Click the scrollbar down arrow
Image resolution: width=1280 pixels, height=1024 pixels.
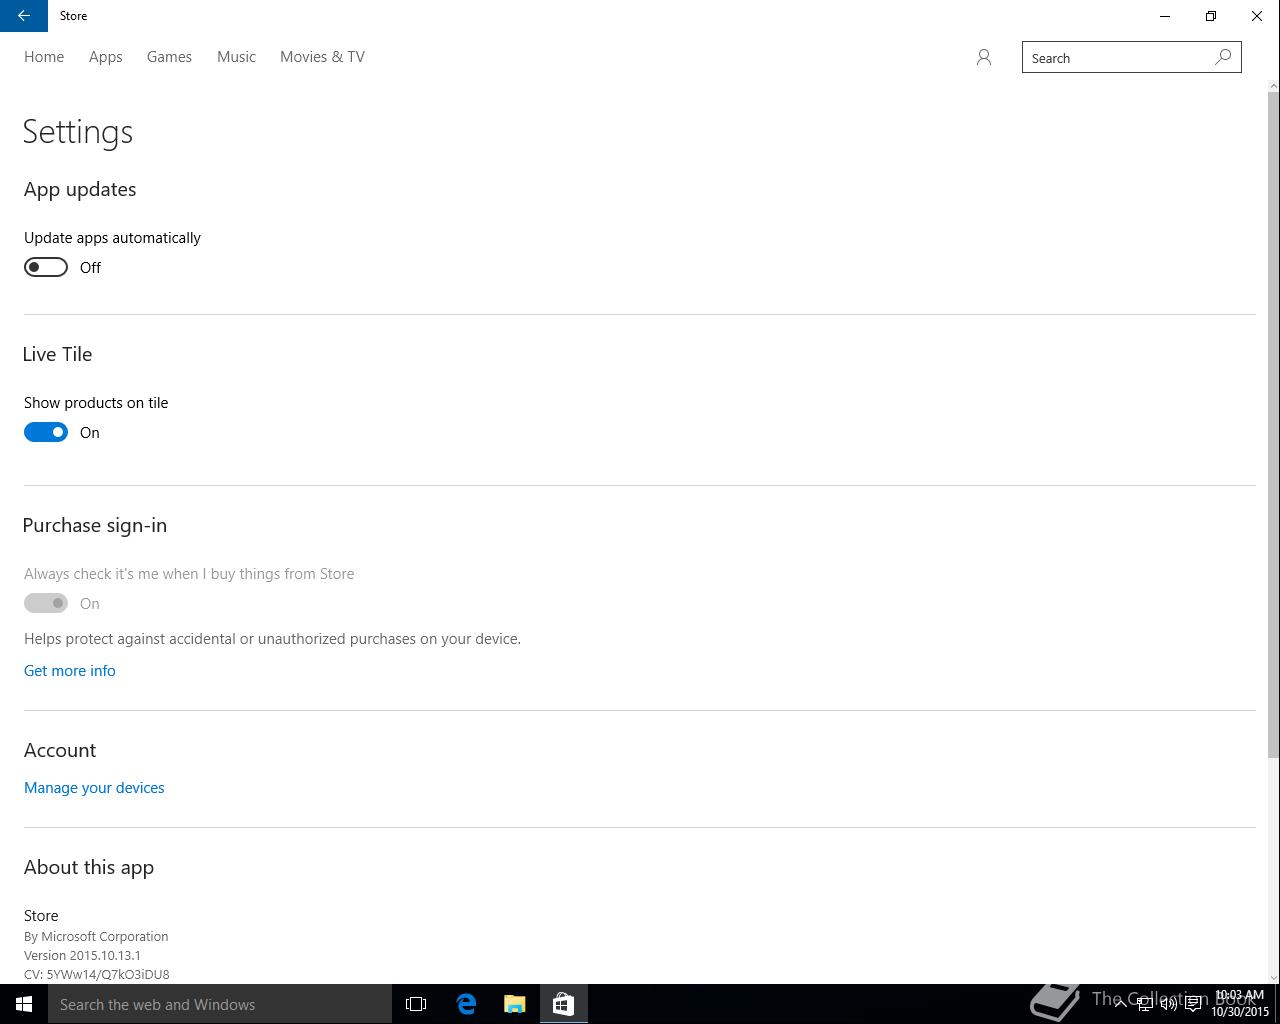[1273, 977]
